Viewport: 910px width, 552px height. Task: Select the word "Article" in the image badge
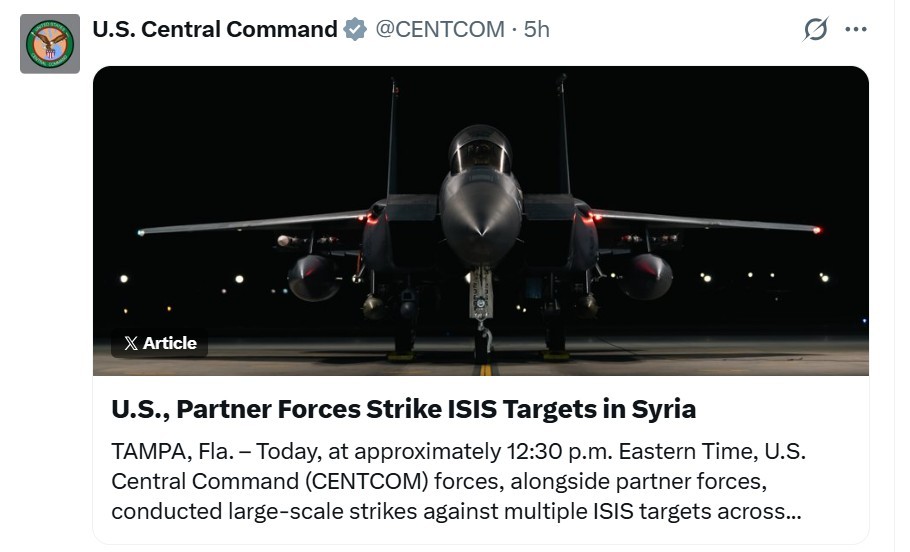(170, 343)
